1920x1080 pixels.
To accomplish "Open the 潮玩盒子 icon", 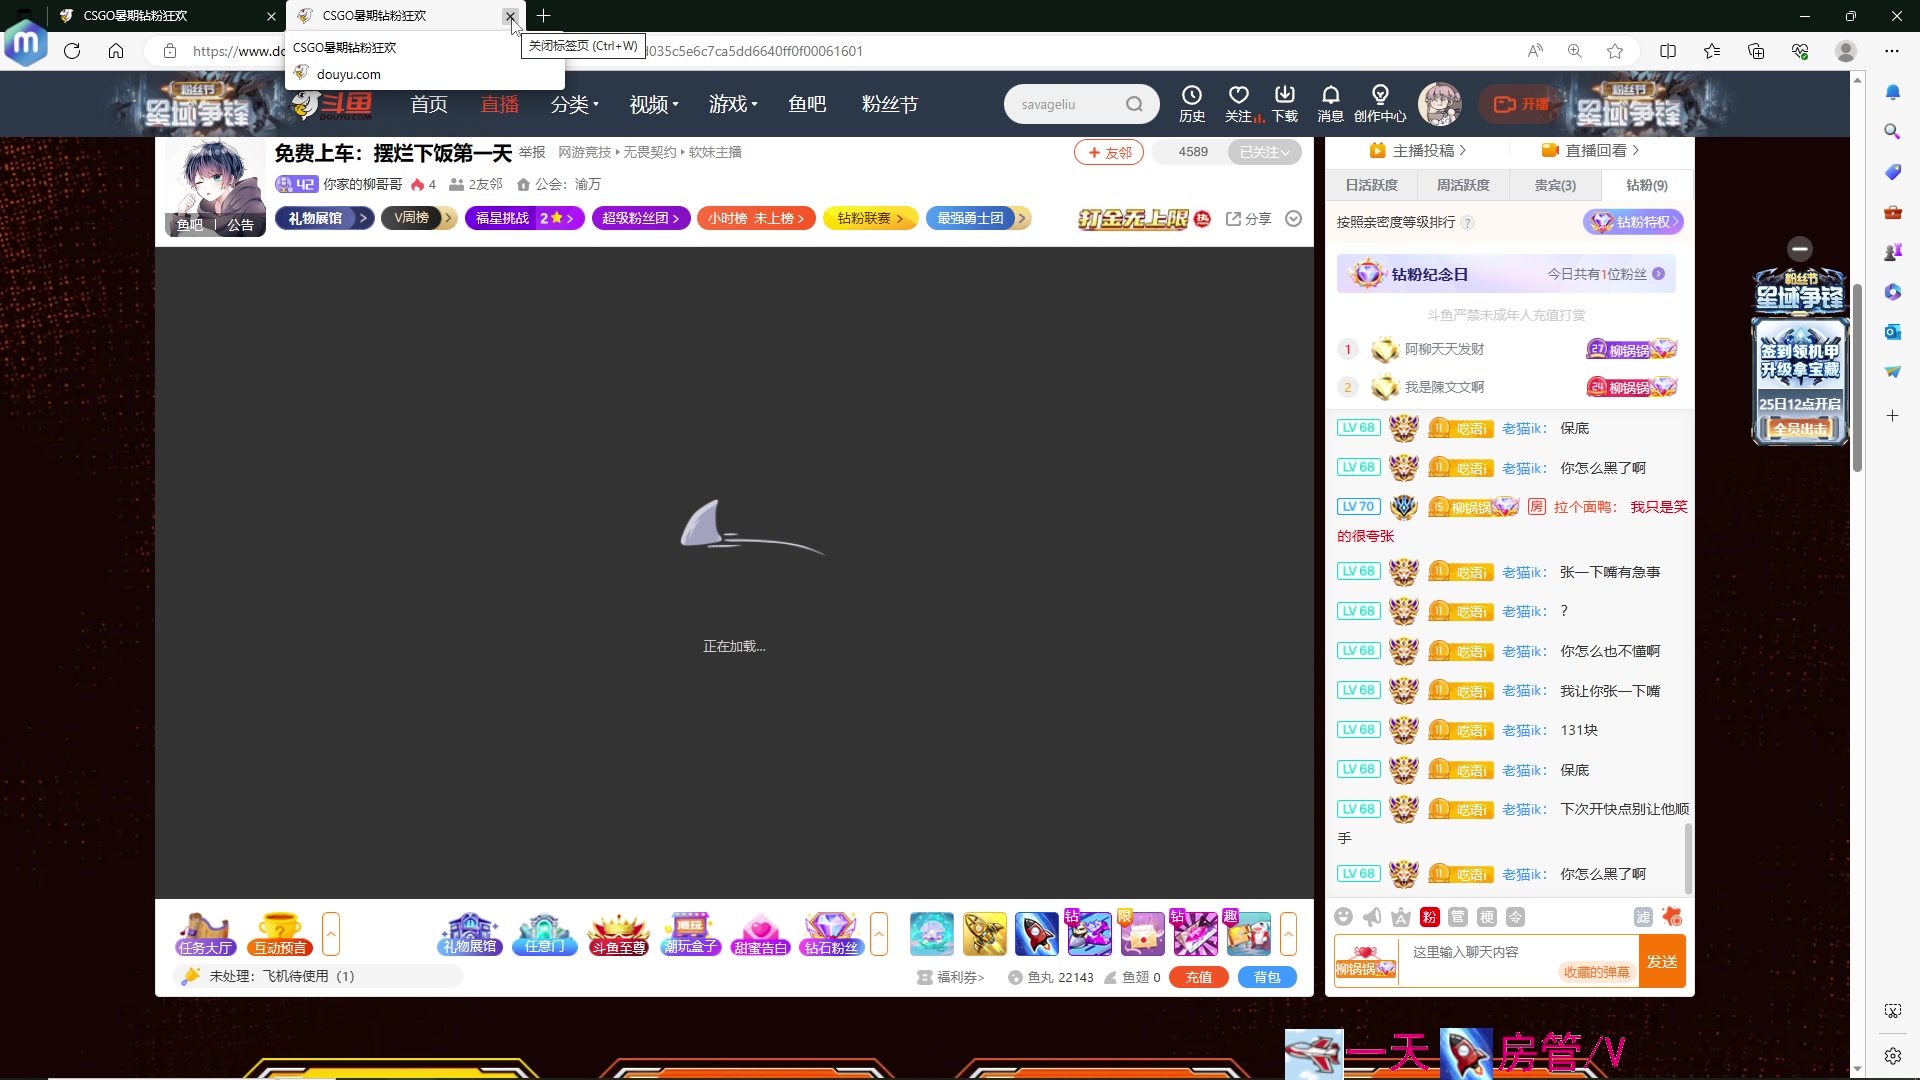I will coord(691,933).
